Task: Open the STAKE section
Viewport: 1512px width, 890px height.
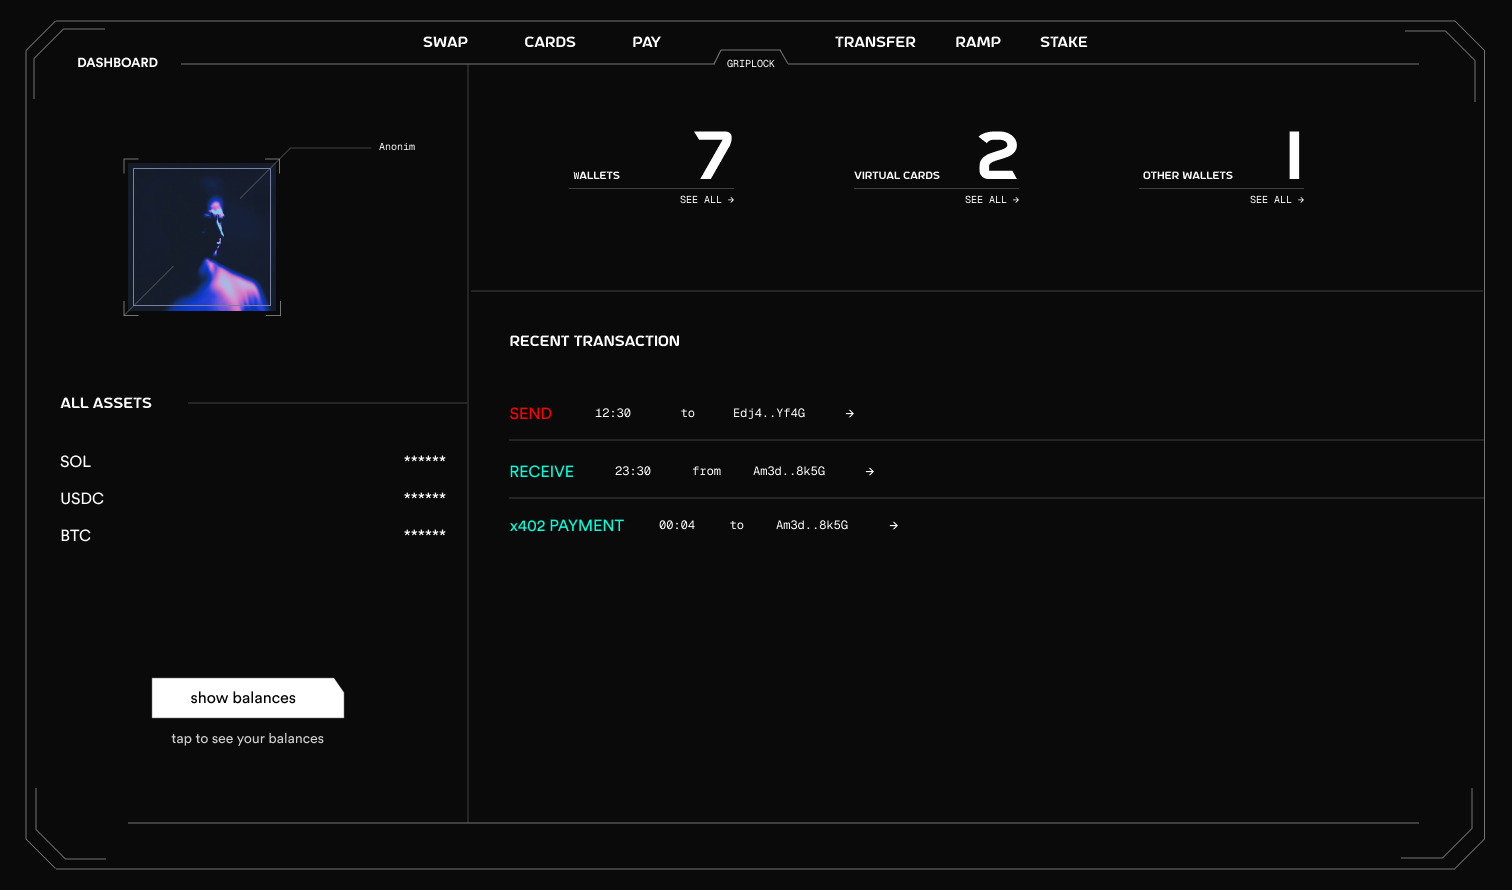Action: 1063,42
